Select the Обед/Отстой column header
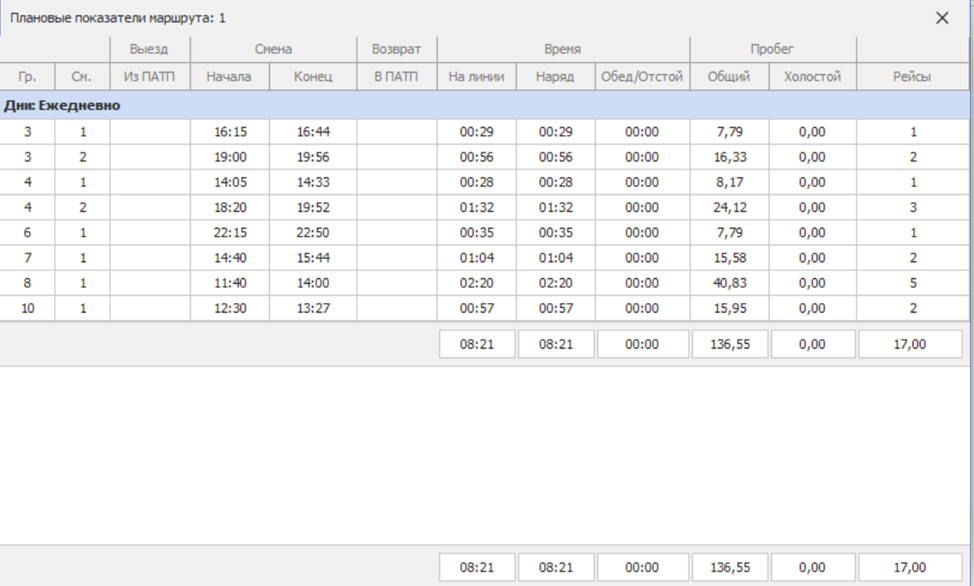Viewport: 974px width, 586px height. click(x=642, y=77)
